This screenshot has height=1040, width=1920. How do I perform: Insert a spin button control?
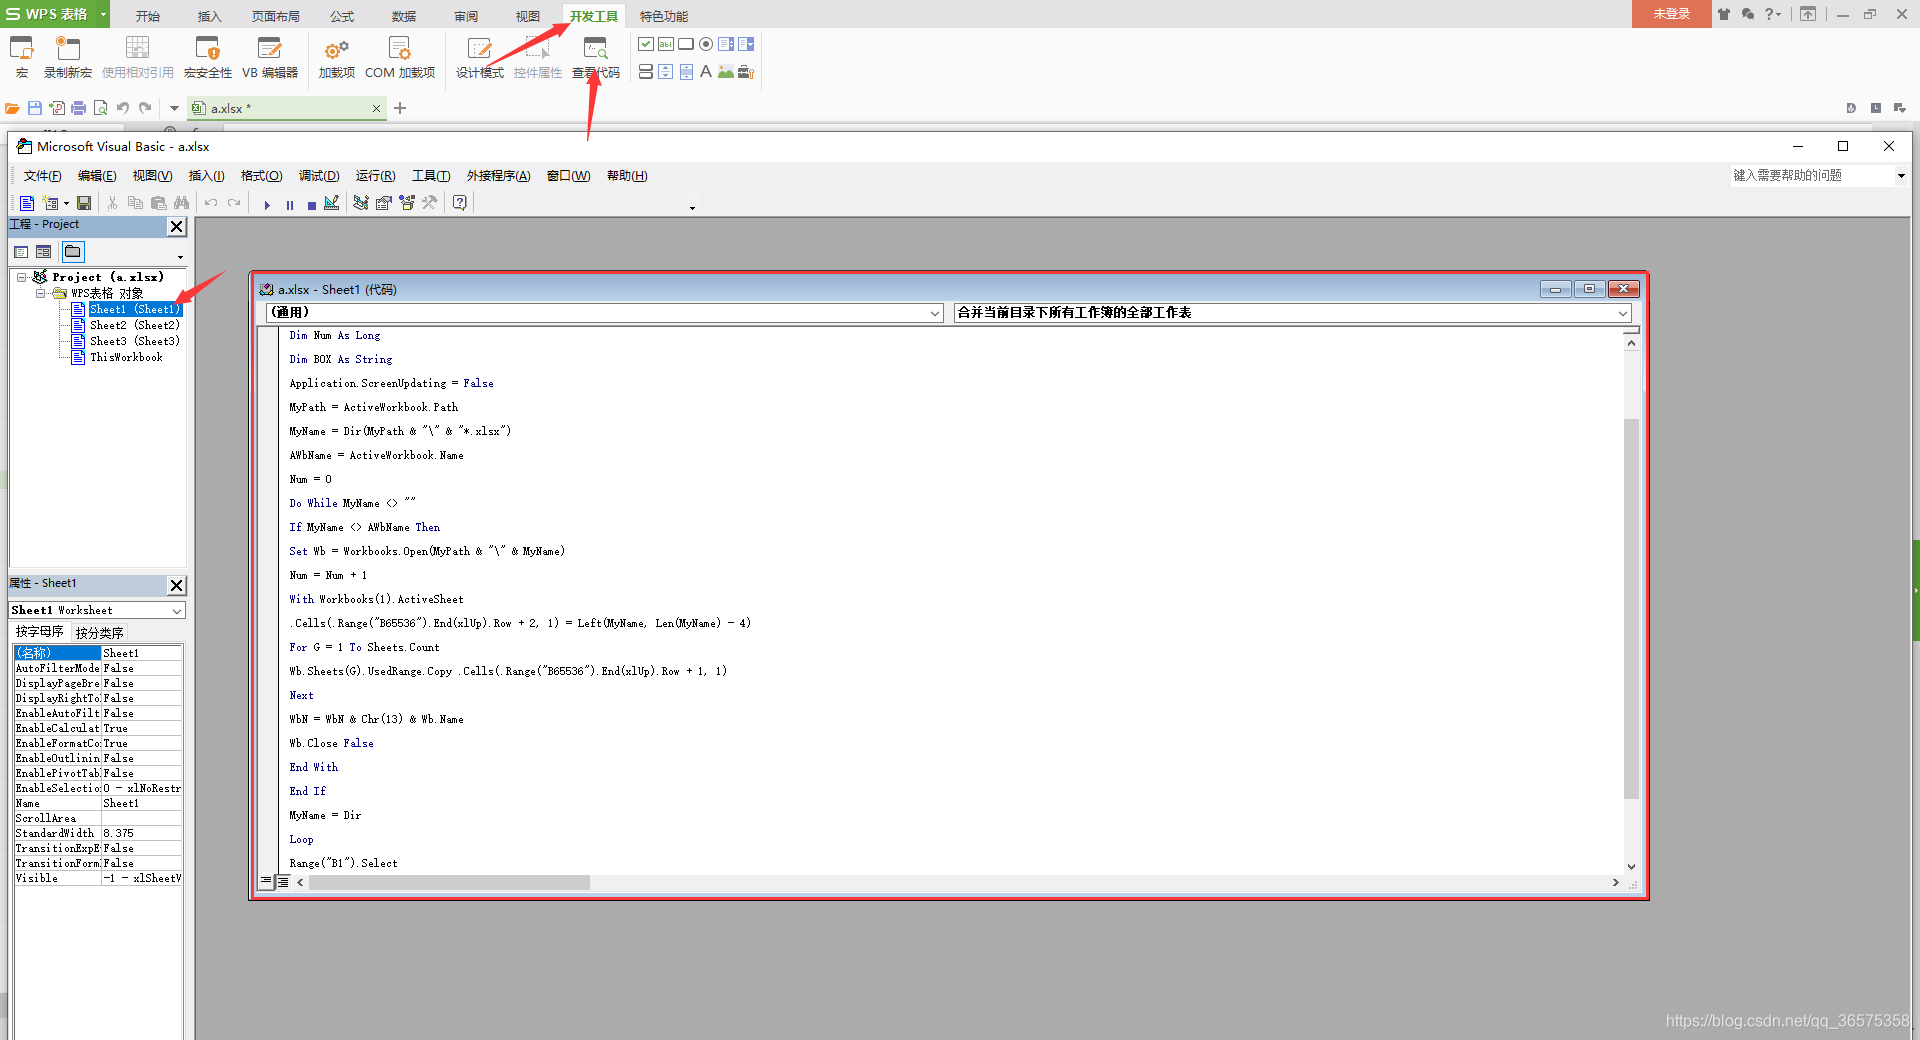tap(666, 72)
